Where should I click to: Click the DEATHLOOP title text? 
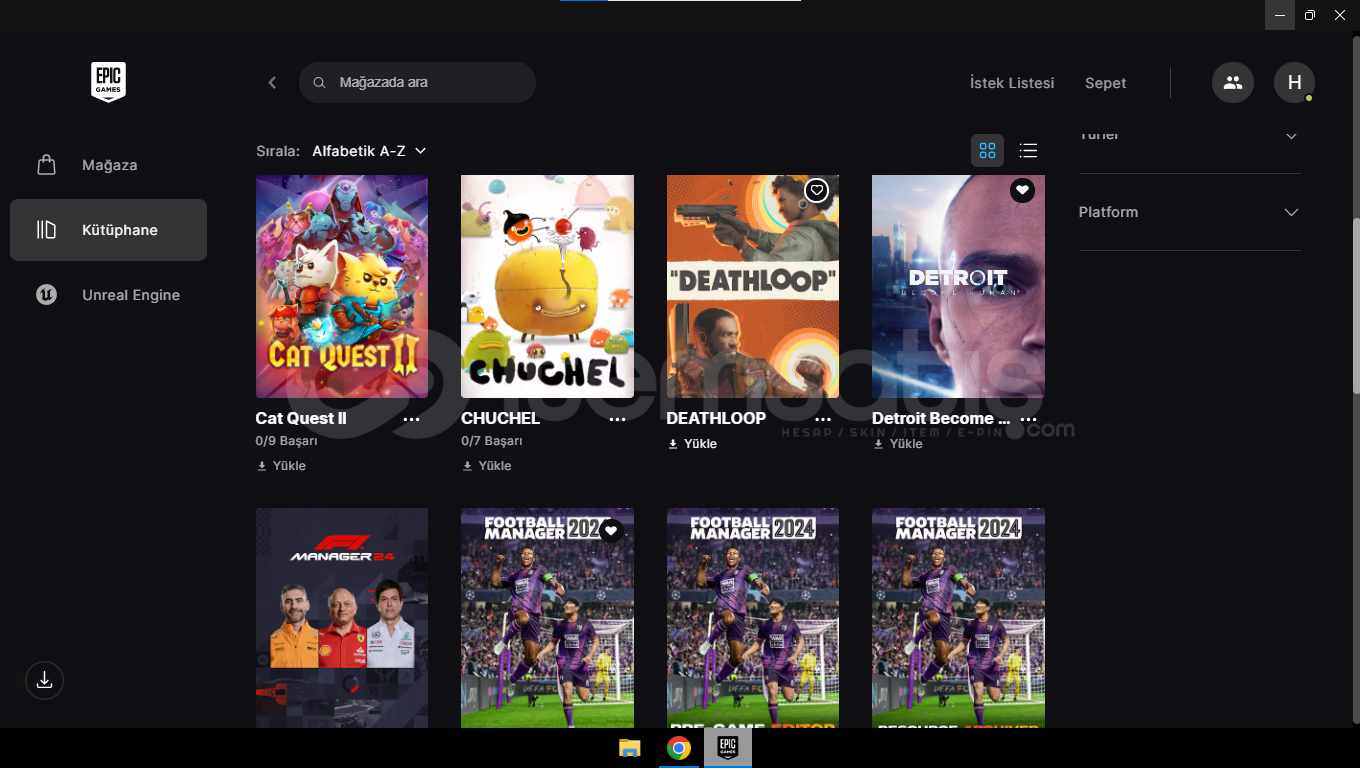(716, 418)
